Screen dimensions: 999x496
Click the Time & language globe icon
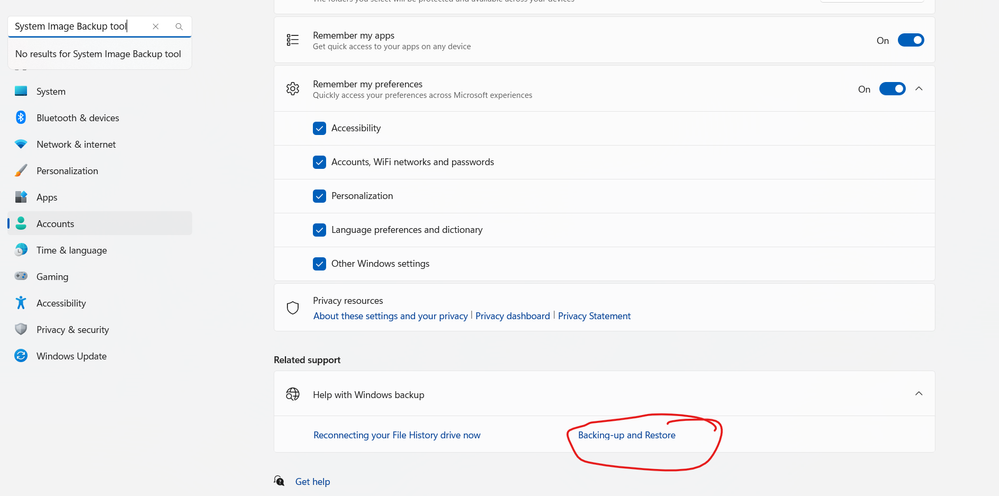21,250
